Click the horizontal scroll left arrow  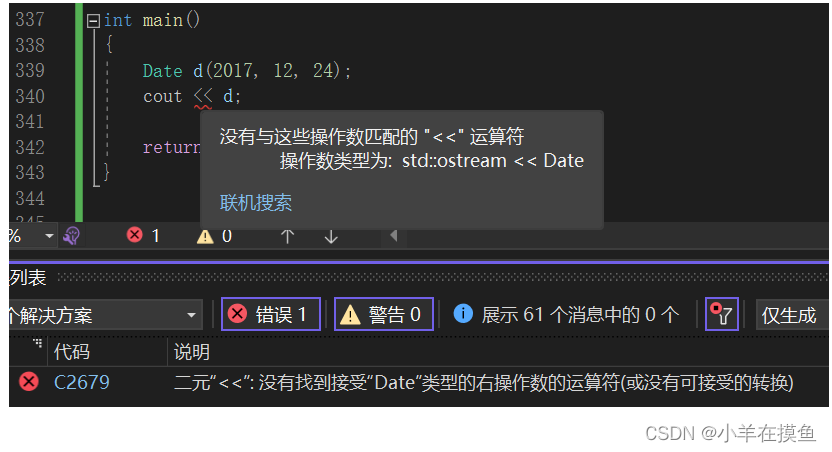coord(394,235)
